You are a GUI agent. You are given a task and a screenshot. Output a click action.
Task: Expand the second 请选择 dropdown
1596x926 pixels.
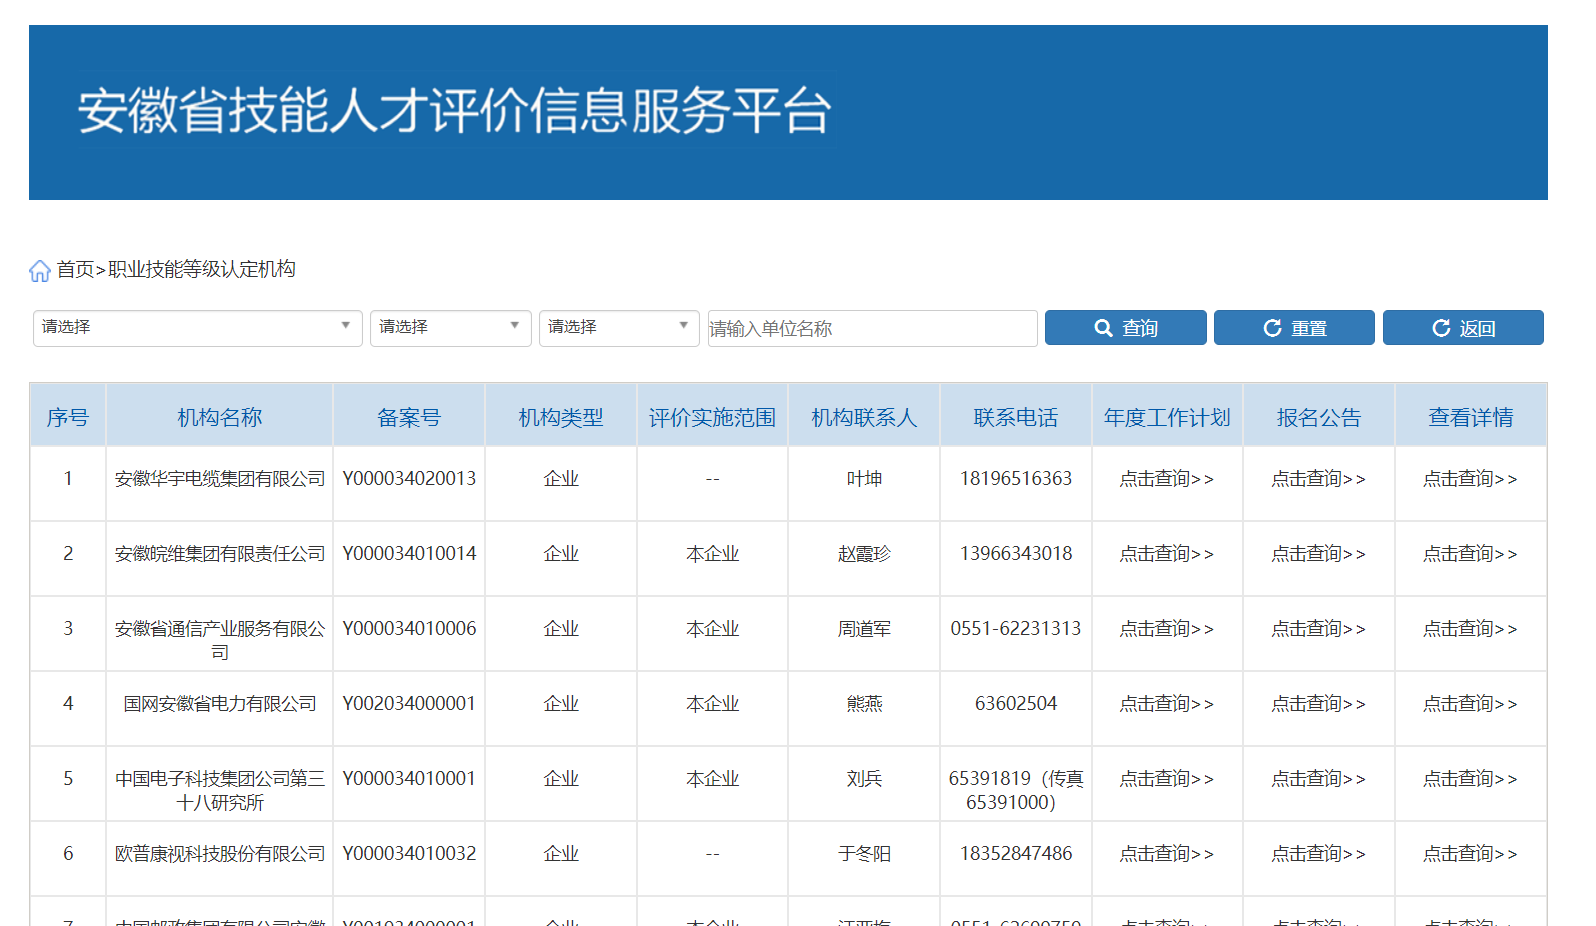tap(450, 327)
